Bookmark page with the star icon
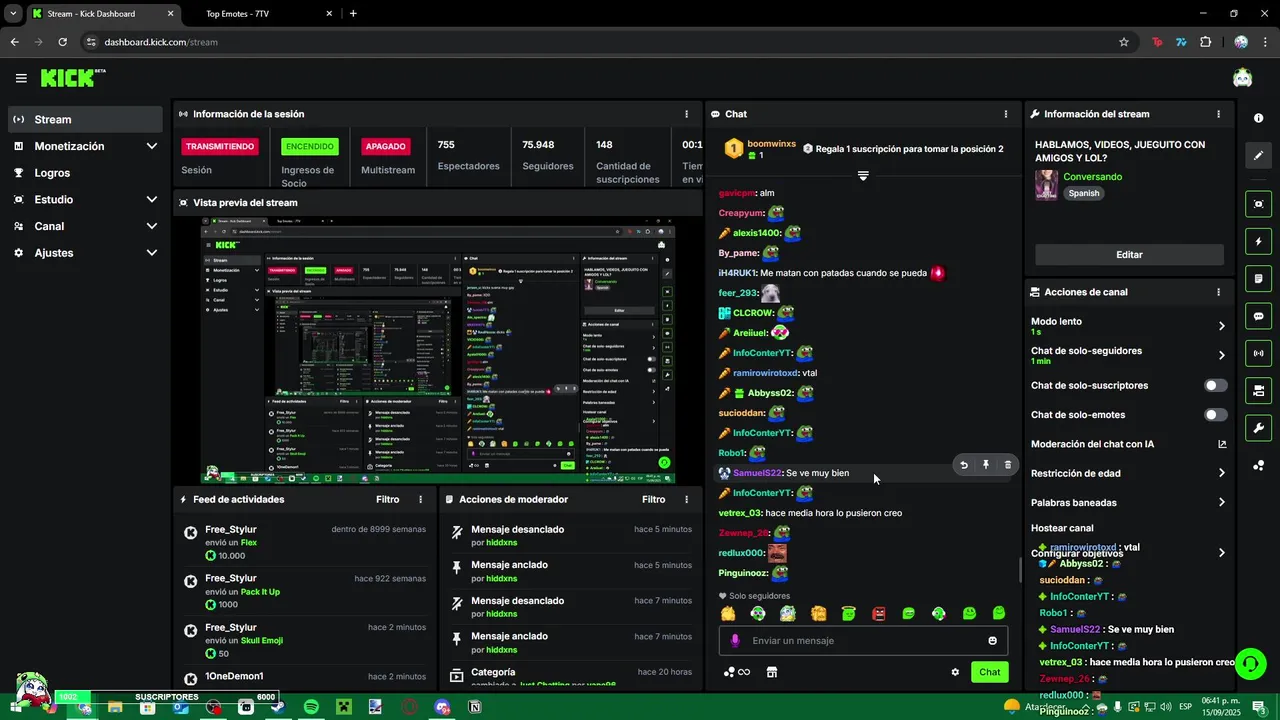 click(x=1124, y=42)
